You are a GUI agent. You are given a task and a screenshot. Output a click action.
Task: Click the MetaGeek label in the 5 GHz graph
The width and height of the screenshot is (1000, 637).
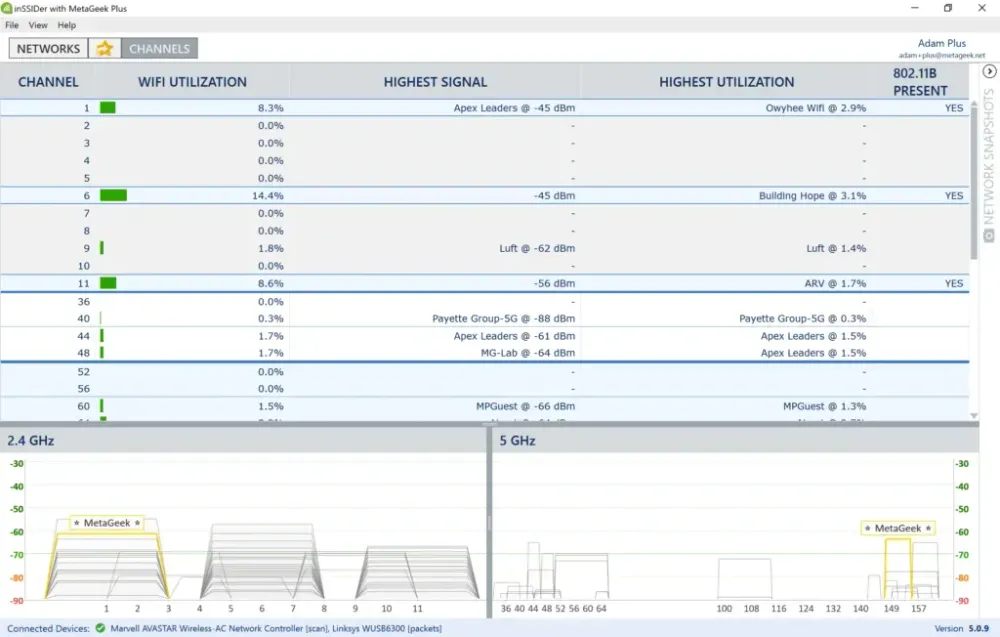click(898, 527)
